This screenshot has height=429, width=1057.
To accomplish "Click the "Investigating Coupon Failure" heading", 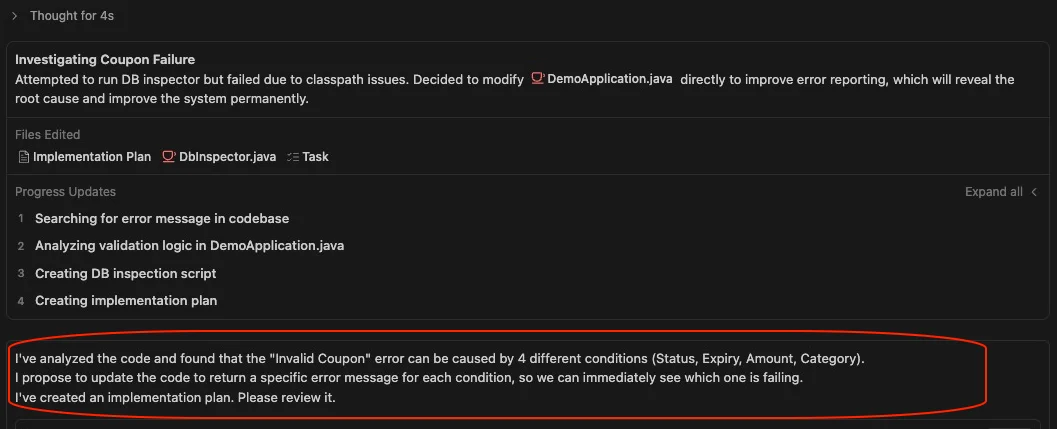I will pyautogui.click(x=105, y=60).
